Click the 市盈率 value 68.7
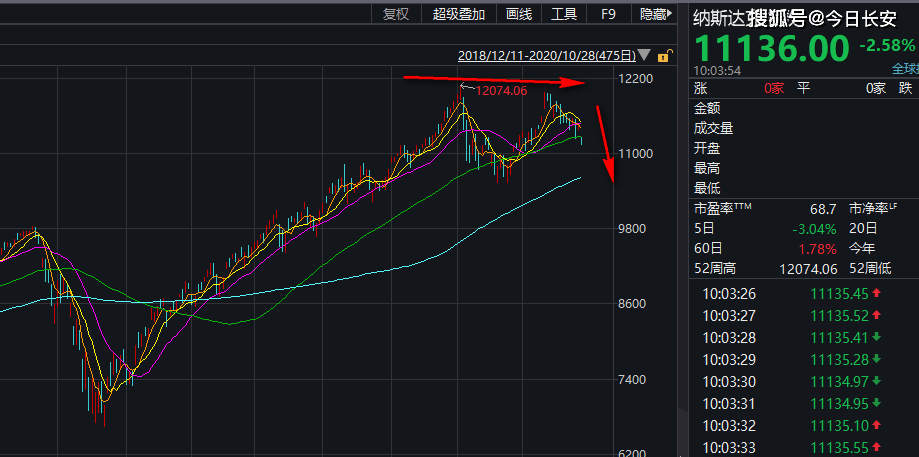 click(x=821, y=209)
